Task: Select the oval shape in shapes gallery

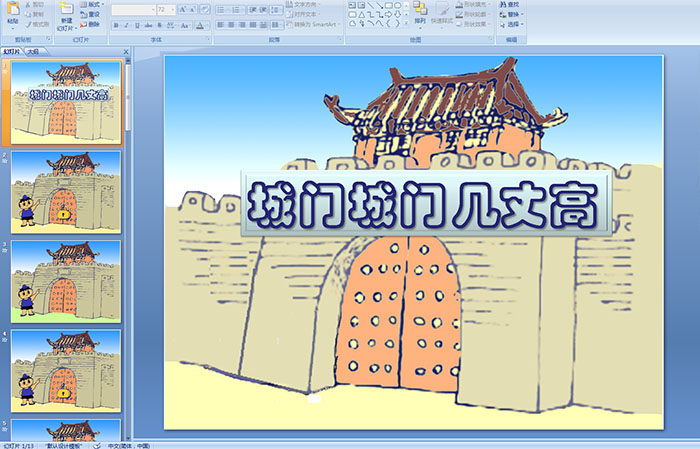Action: [397, 5]
